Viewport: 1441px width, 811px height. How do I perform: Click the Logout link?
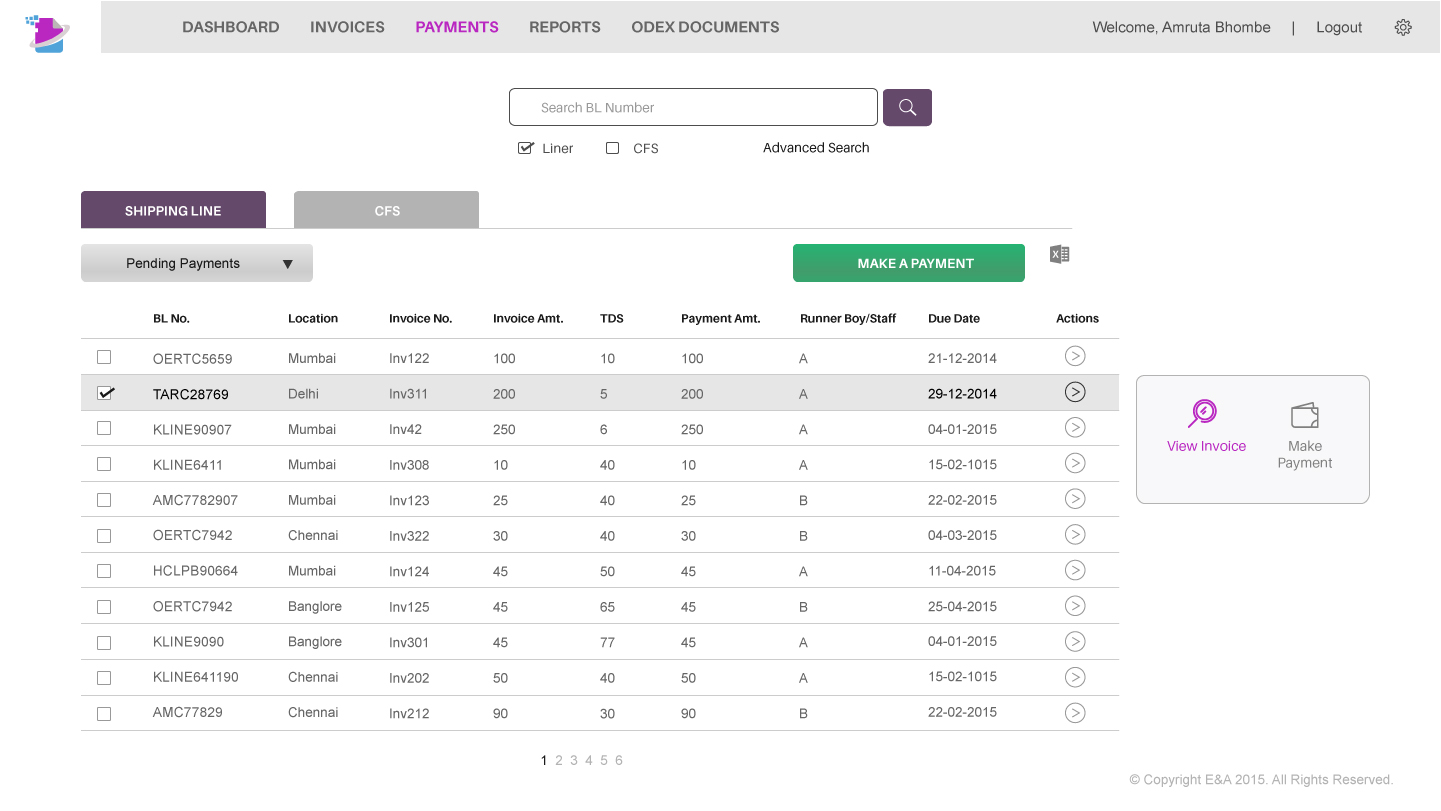click(1338, 27)
